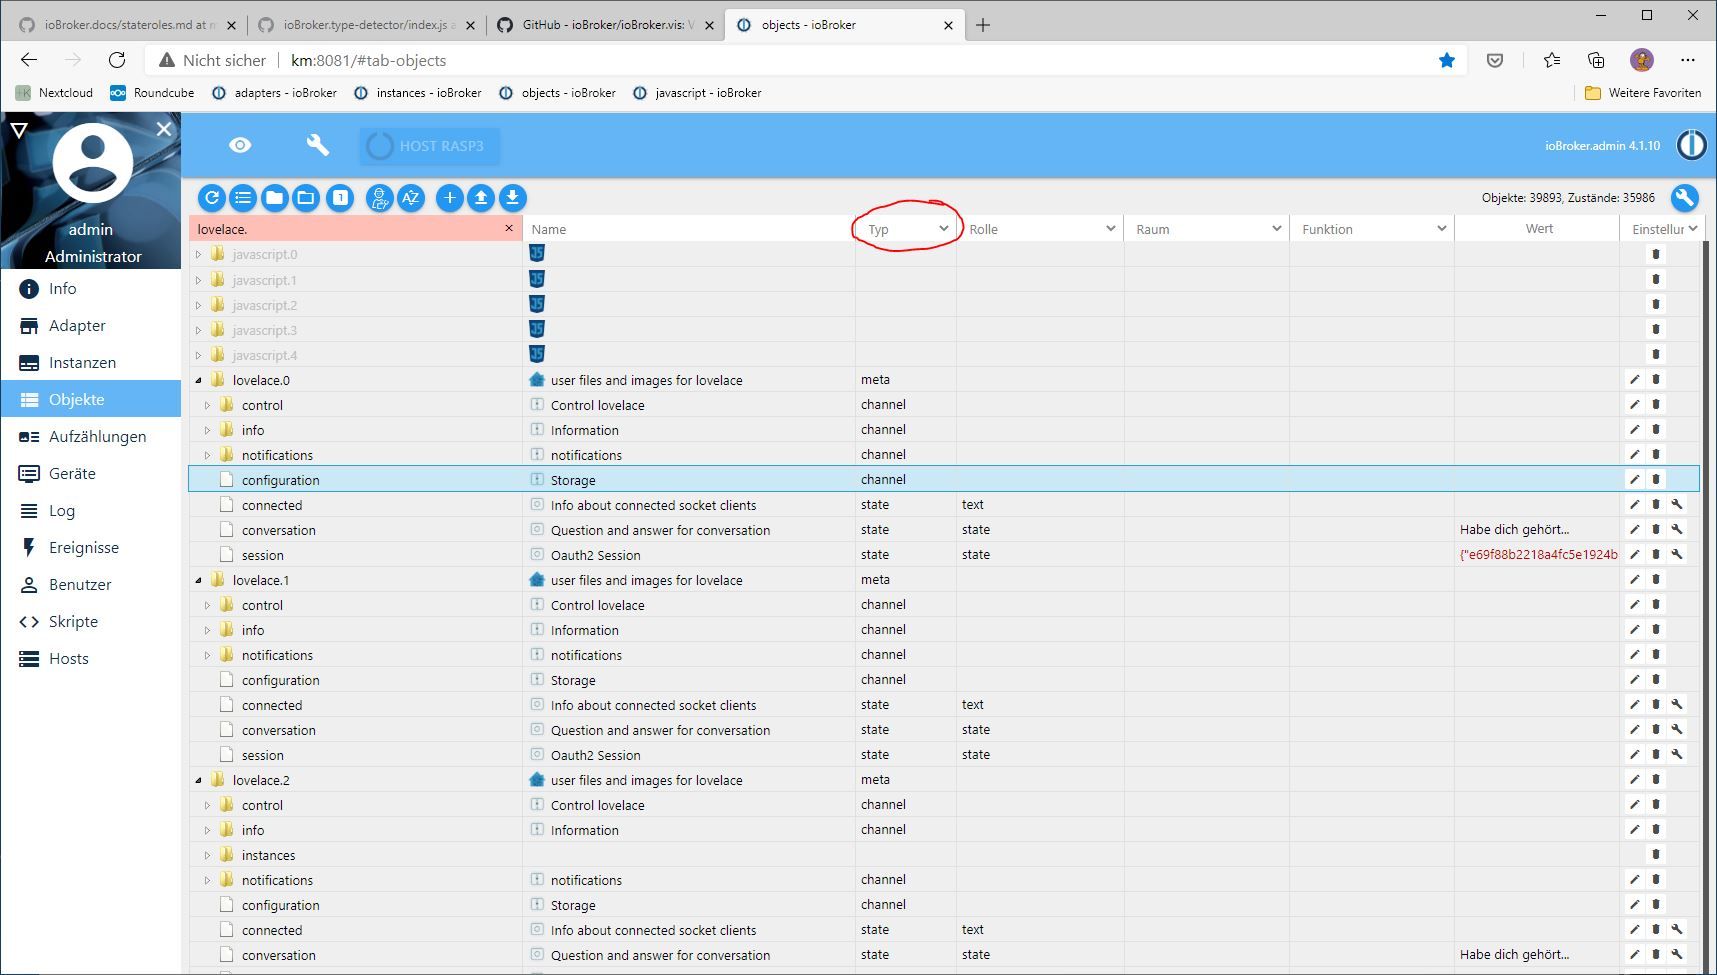Edit the configuration row of lovelace.0
The height and width of the screenshot is (975, 1717).
tap(1635, 479)
